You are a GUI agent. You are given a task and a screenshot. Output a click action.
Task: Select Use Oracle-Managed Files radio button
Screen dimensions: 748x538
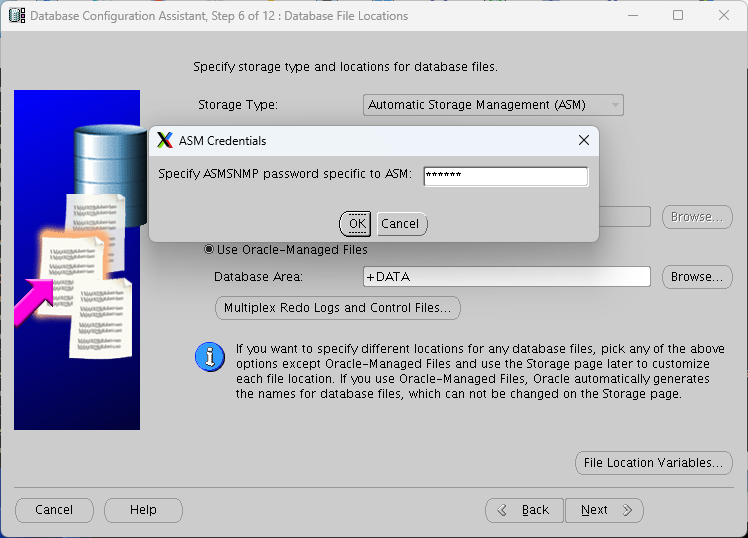click(x=208, y=249)
